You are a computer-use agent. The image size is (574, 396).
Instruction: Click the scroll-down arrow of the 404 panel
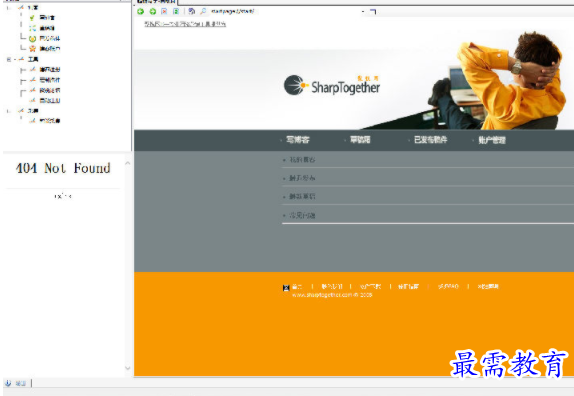tap(127, 368)
